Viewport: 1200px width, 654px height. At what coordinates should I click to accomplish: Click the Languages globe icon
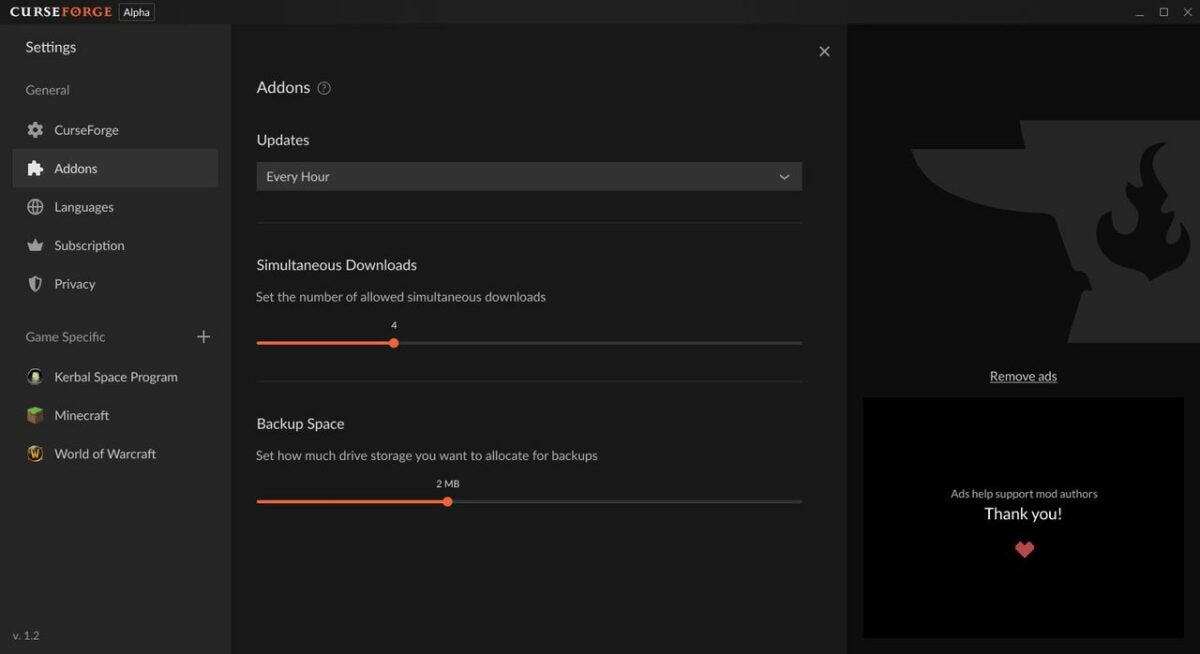point(35,207)
